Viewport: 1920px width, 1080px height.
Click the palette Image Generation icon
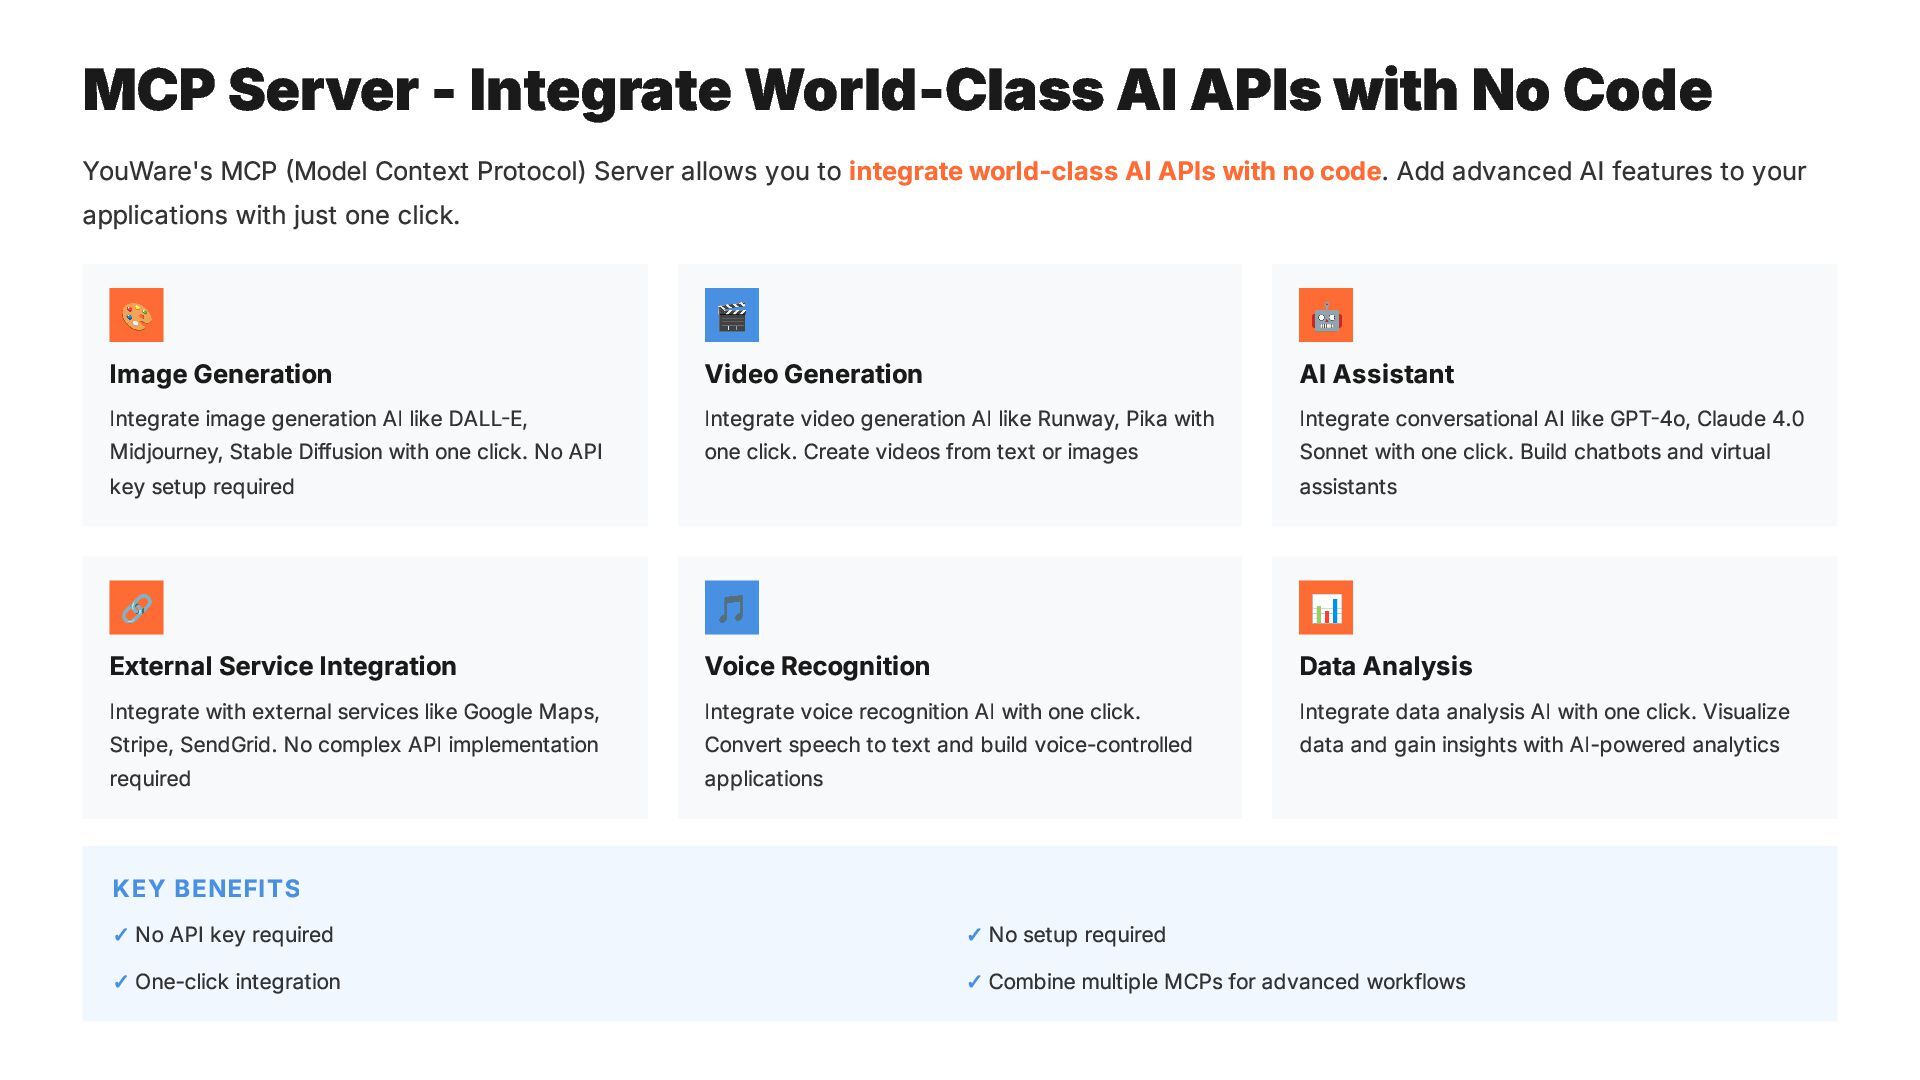click(136, 315)
